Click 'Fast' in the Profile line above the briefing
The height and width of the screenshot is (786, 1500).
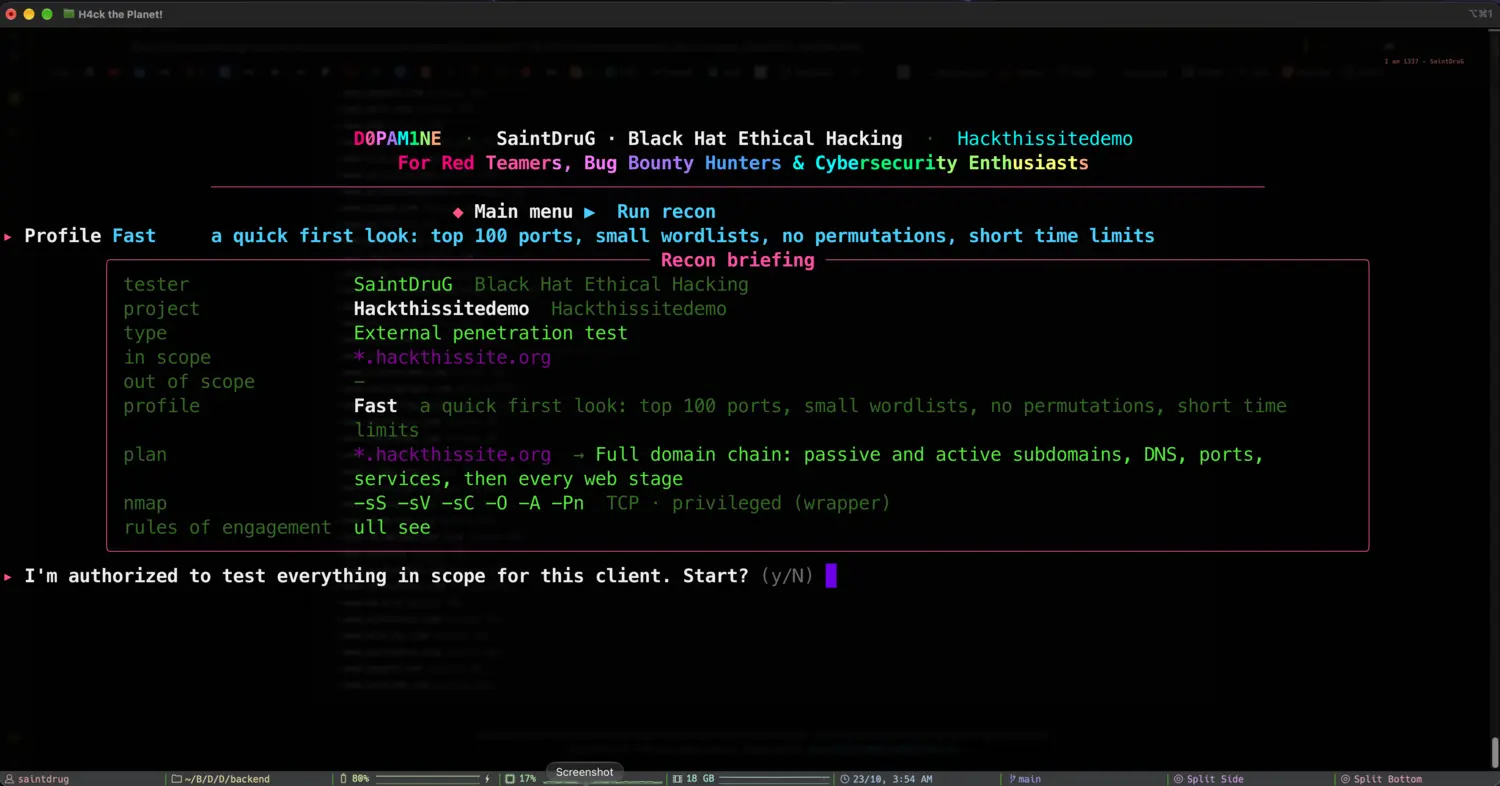[x=134, y=236]
